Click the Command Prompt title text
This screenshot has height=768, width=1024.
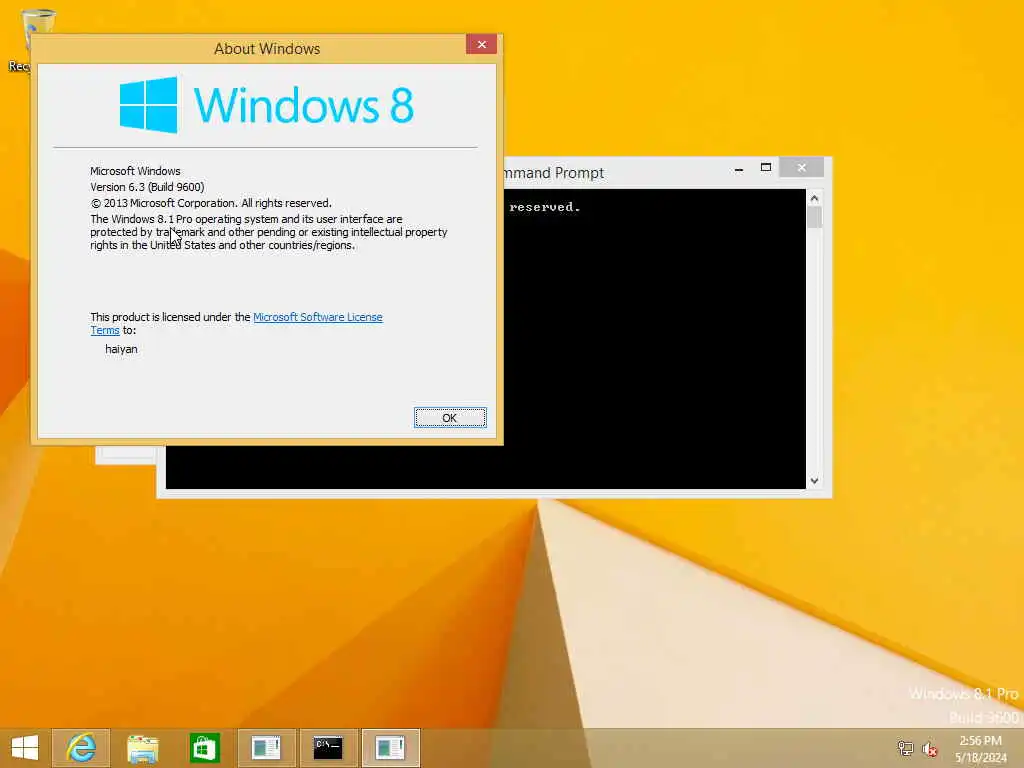click(554, 173)
